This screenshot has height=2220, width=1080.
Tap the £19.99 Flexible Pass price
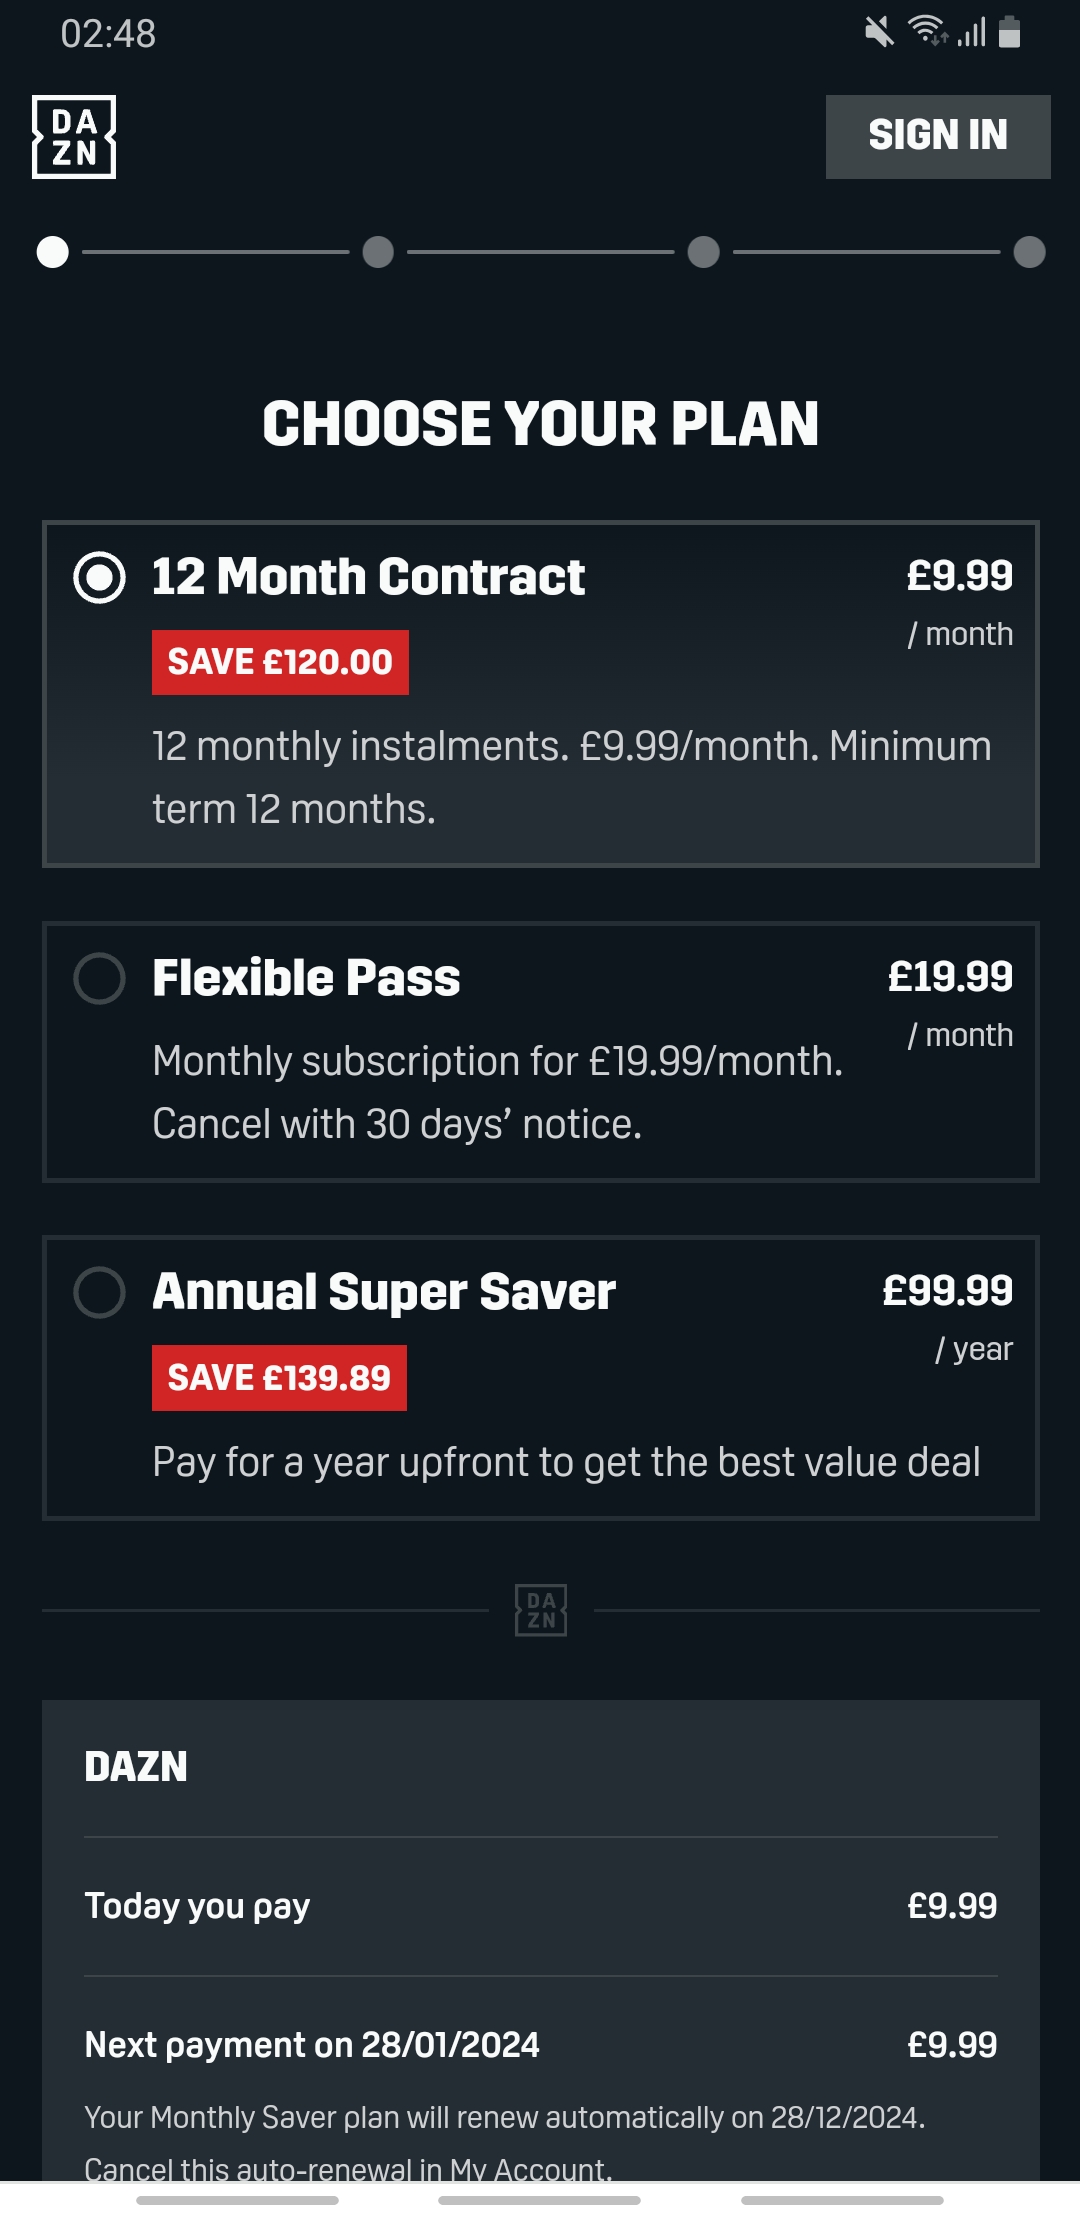pyautogui.click(x=950, y=977)
